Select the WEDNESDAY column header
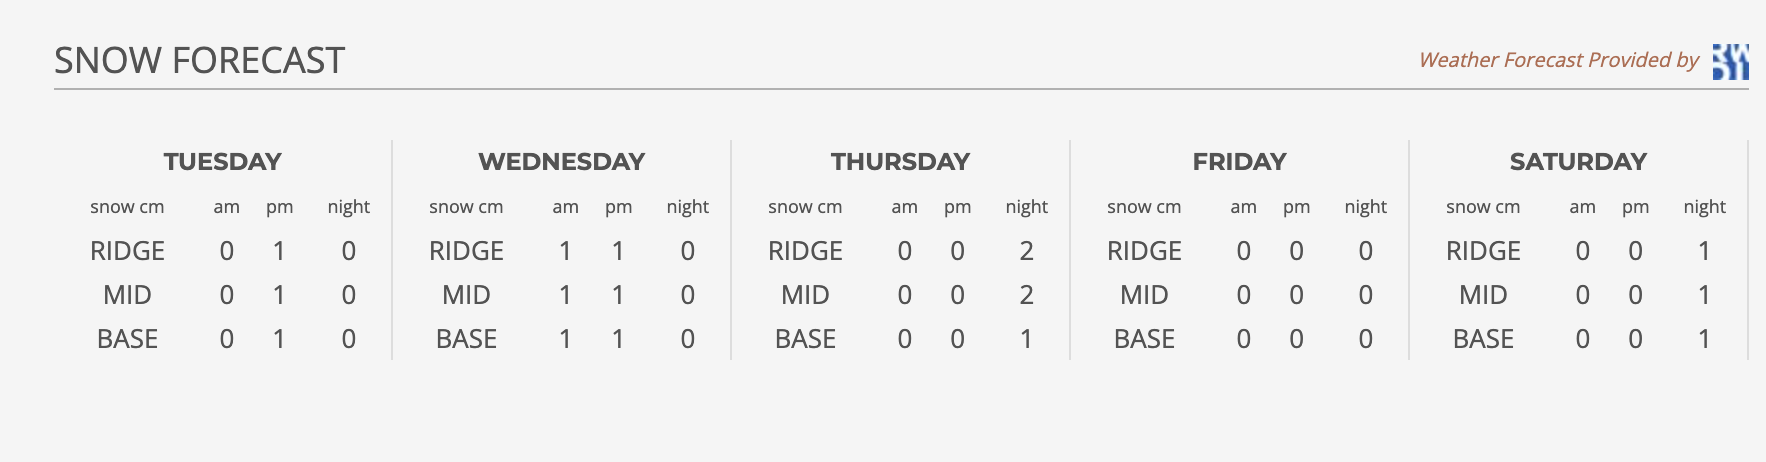1766x462 pixels. point(562,161)
